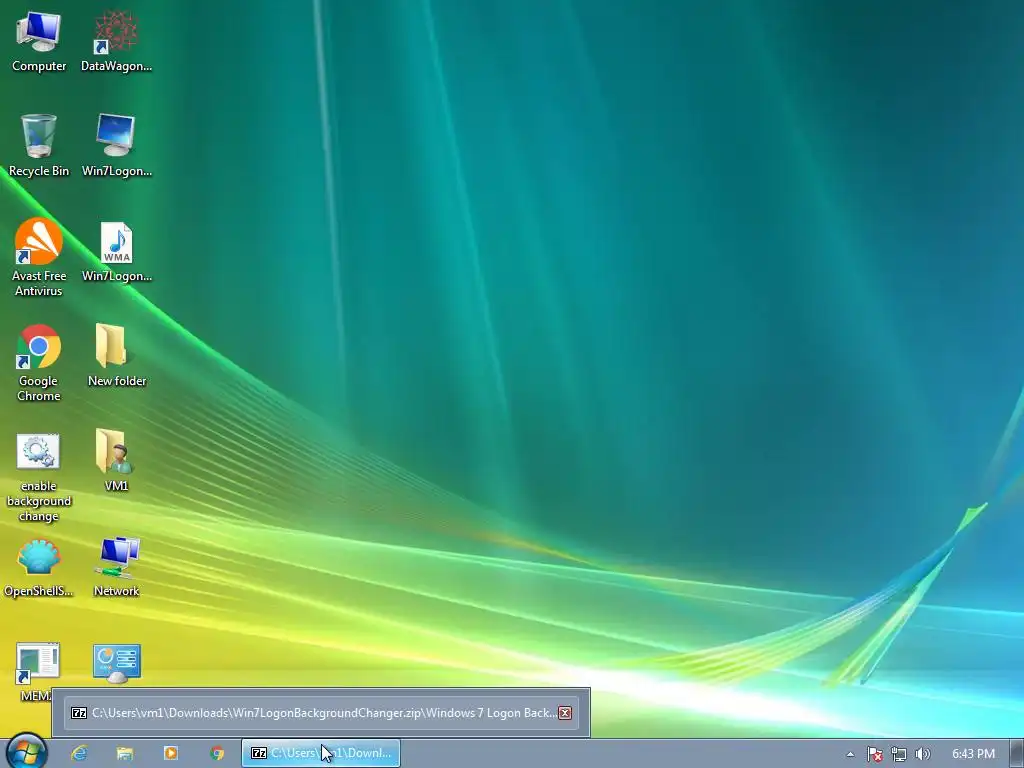Open the network tray icon
This screenshot has width=1024, height=768.
899,754
